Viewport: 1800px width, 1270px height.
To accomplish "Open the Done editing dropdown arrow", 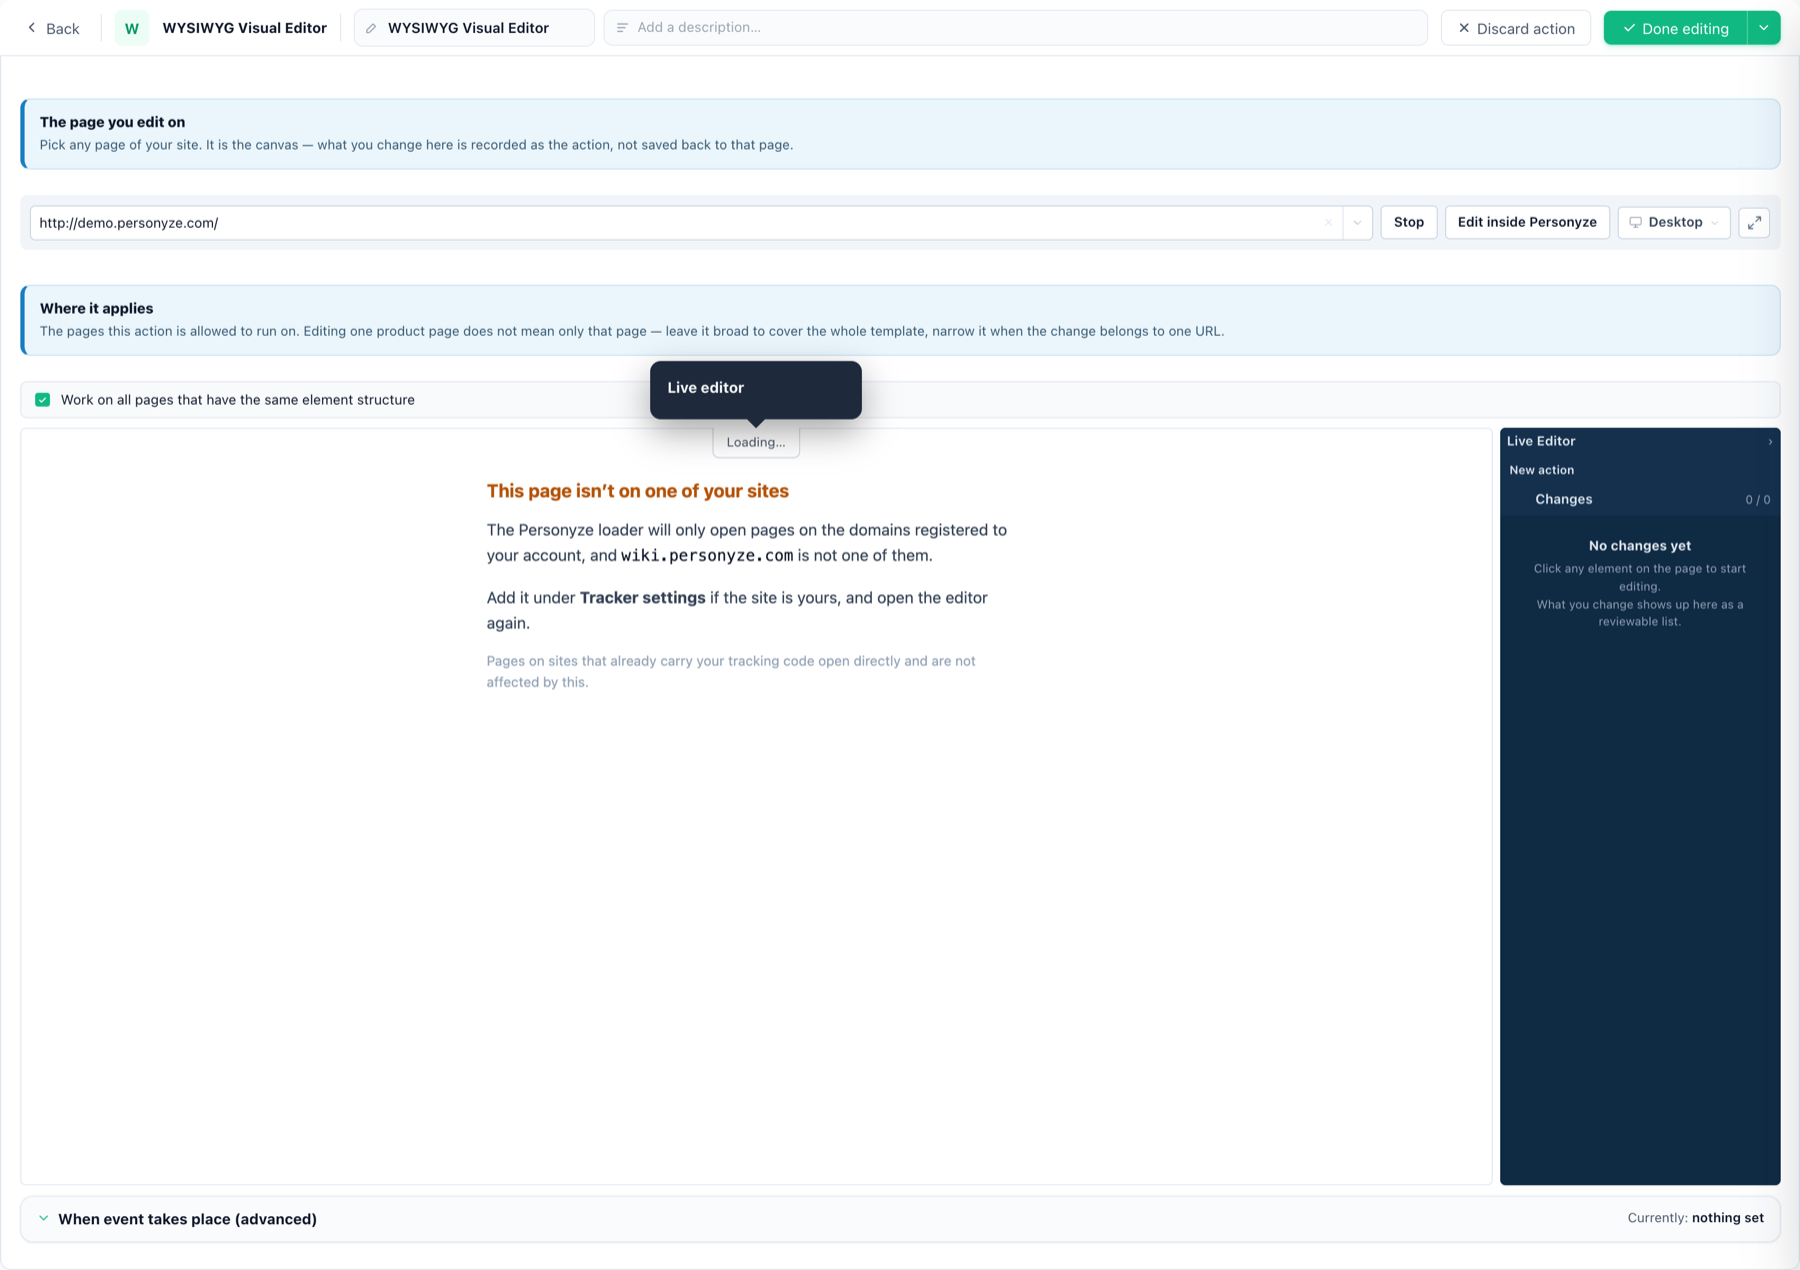I will coord(1764,28).
